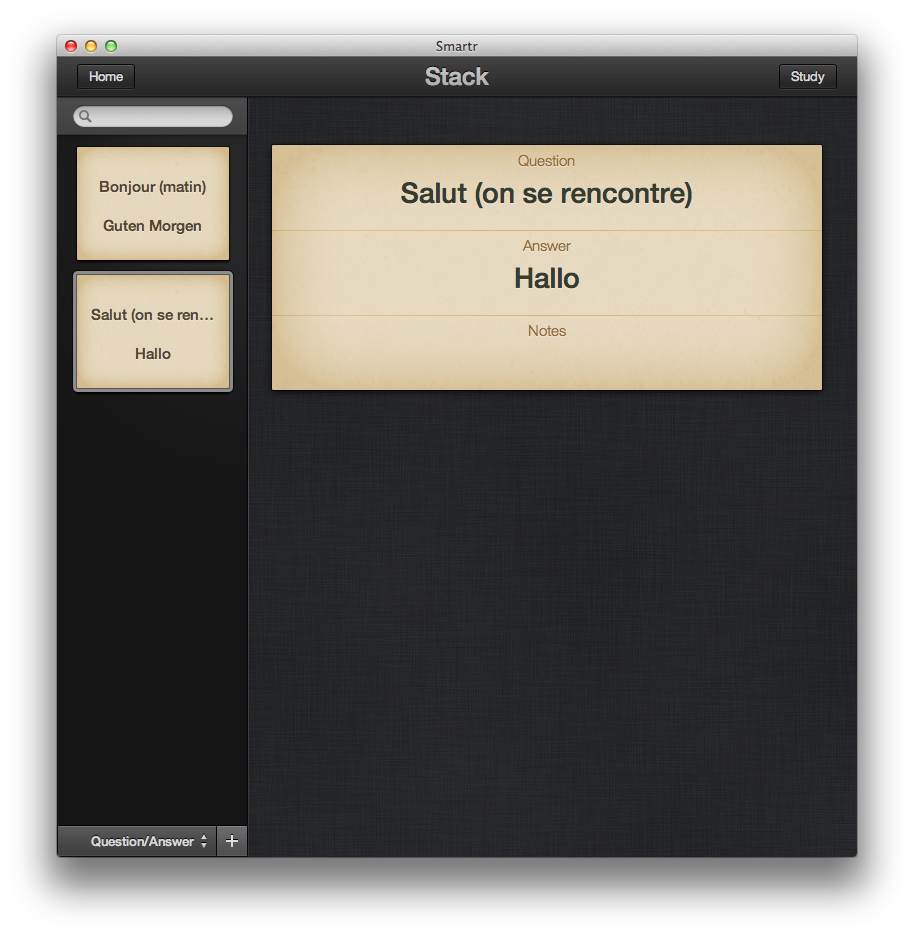914x936 pixels.
Task: Select the "Salut (on se ren…" card thumbnail
Action: (153, 332)
